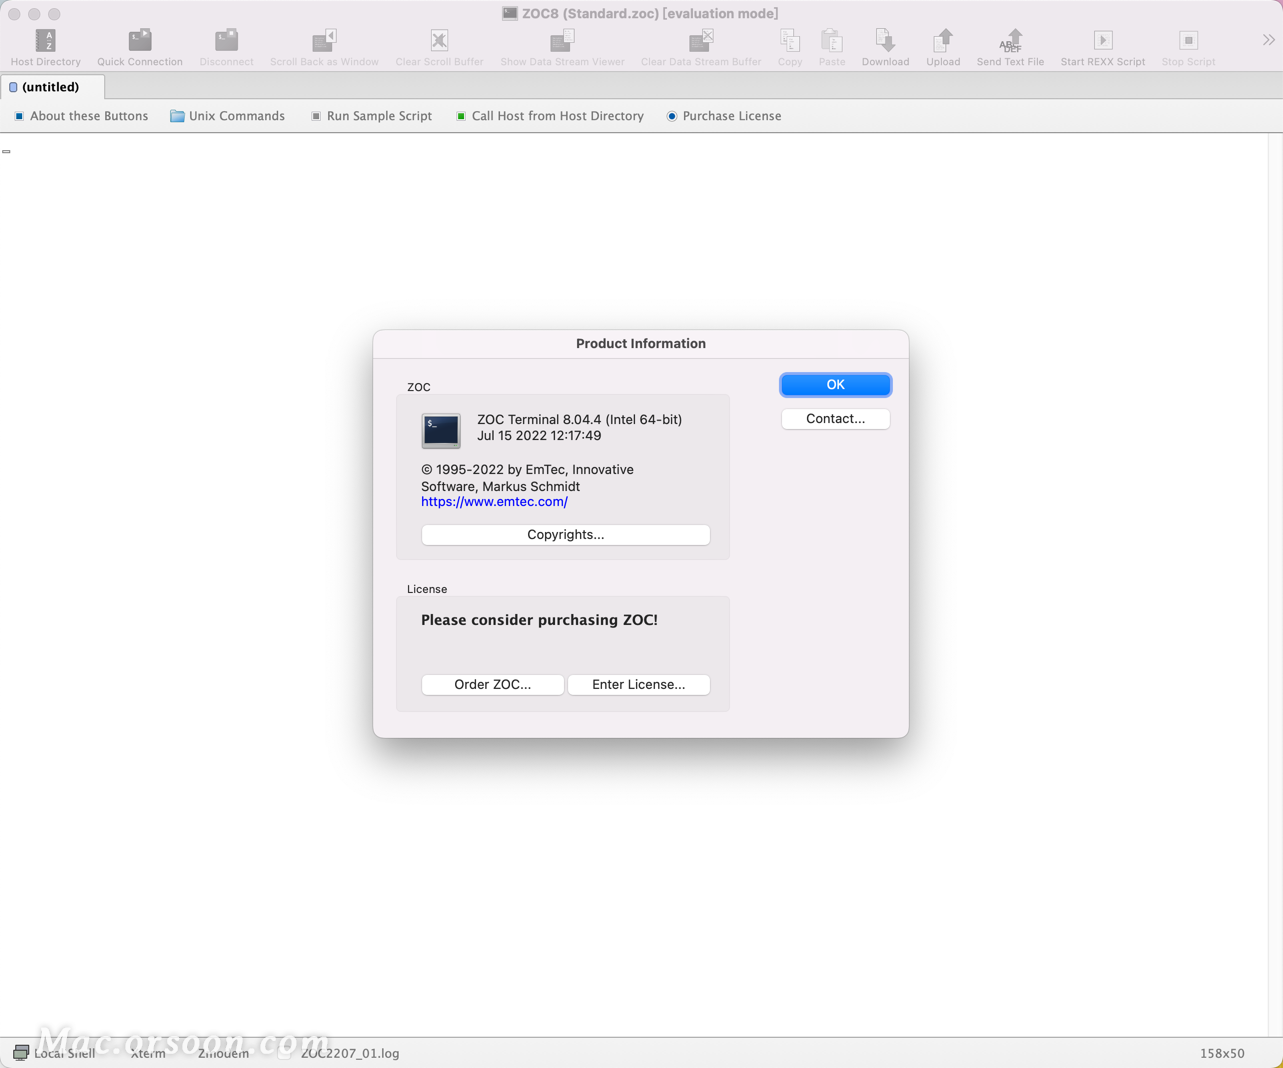1283x1068 pixels.
Task: Open Show Data Stream Viewer icon
Action: pos(562,40)
